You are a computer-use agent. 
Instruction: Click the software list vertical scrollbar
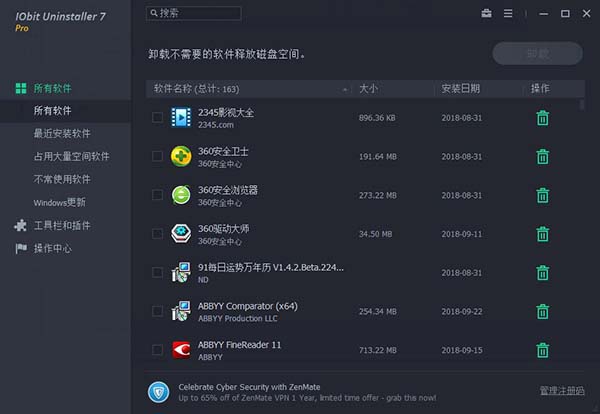pyautogui.click(x=582, y=104)
